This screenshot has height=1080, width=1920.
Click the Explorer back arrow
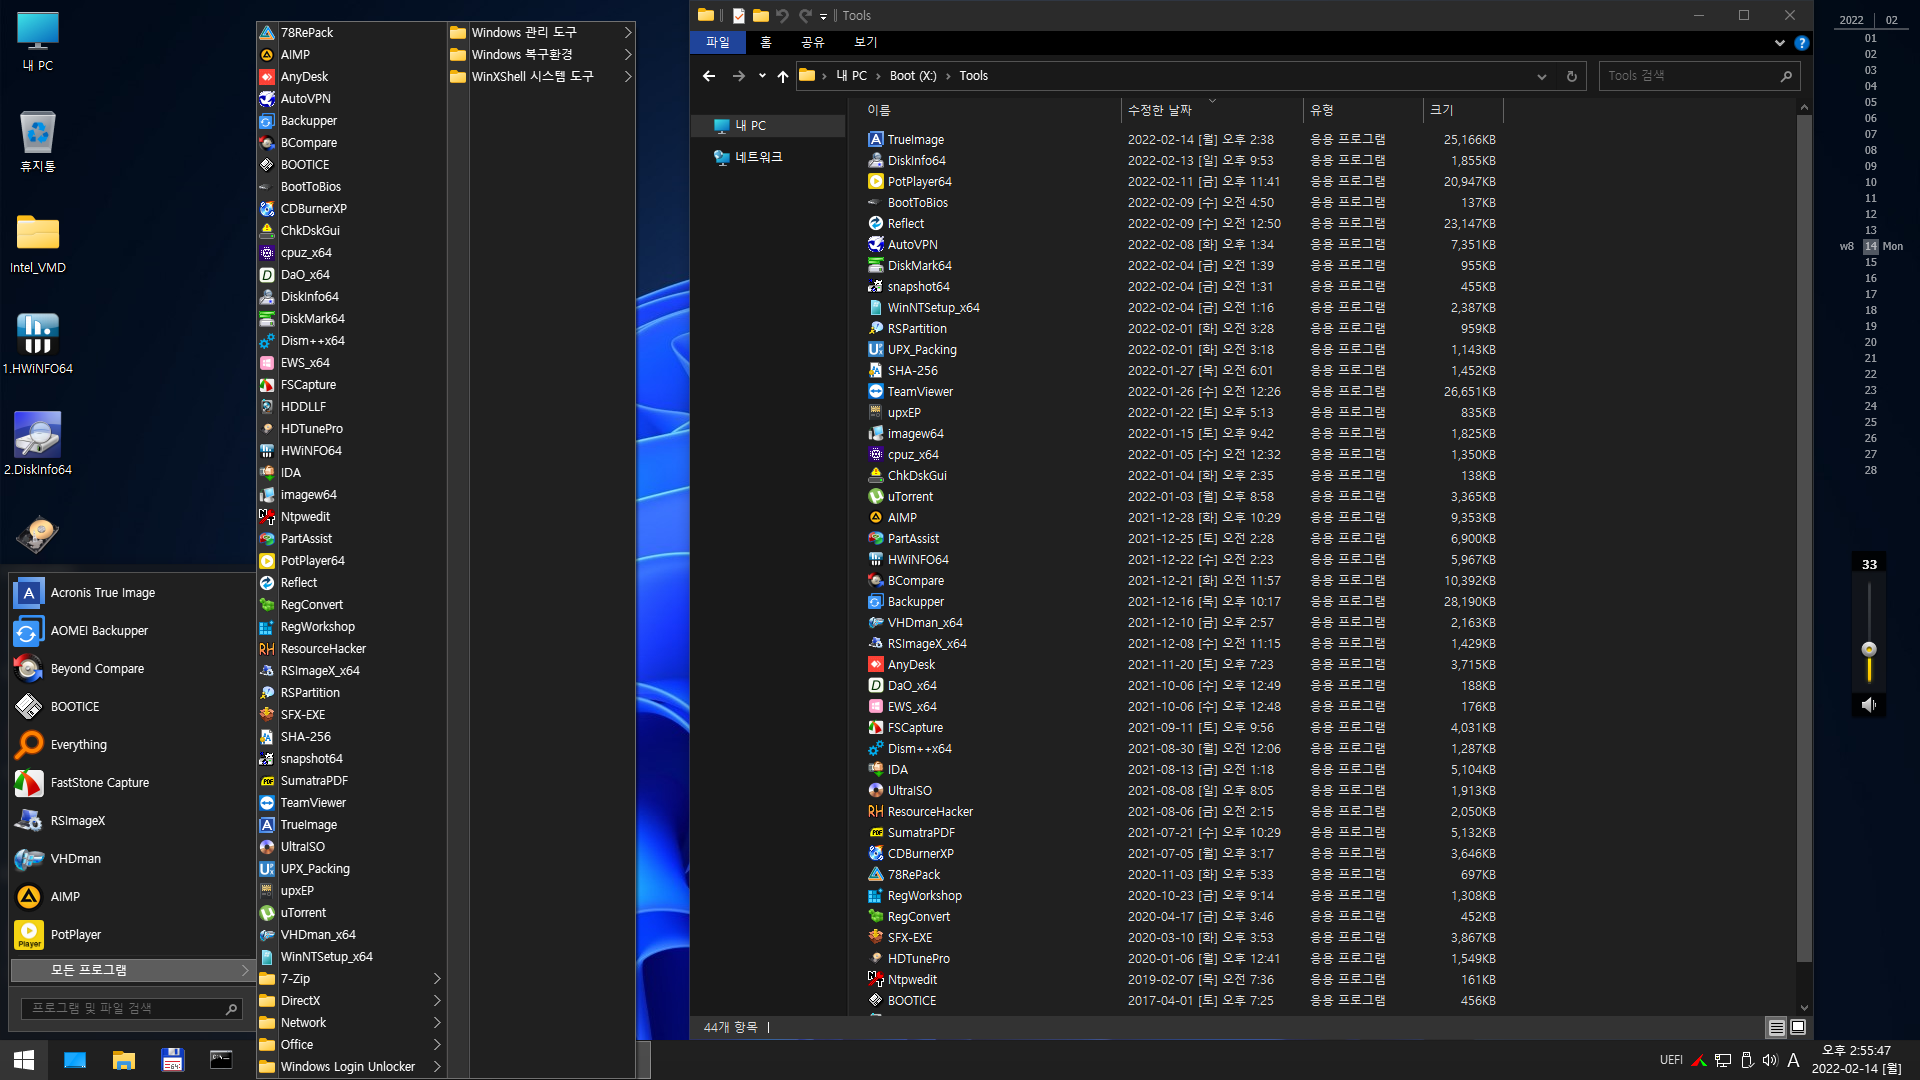pos(709,76)
